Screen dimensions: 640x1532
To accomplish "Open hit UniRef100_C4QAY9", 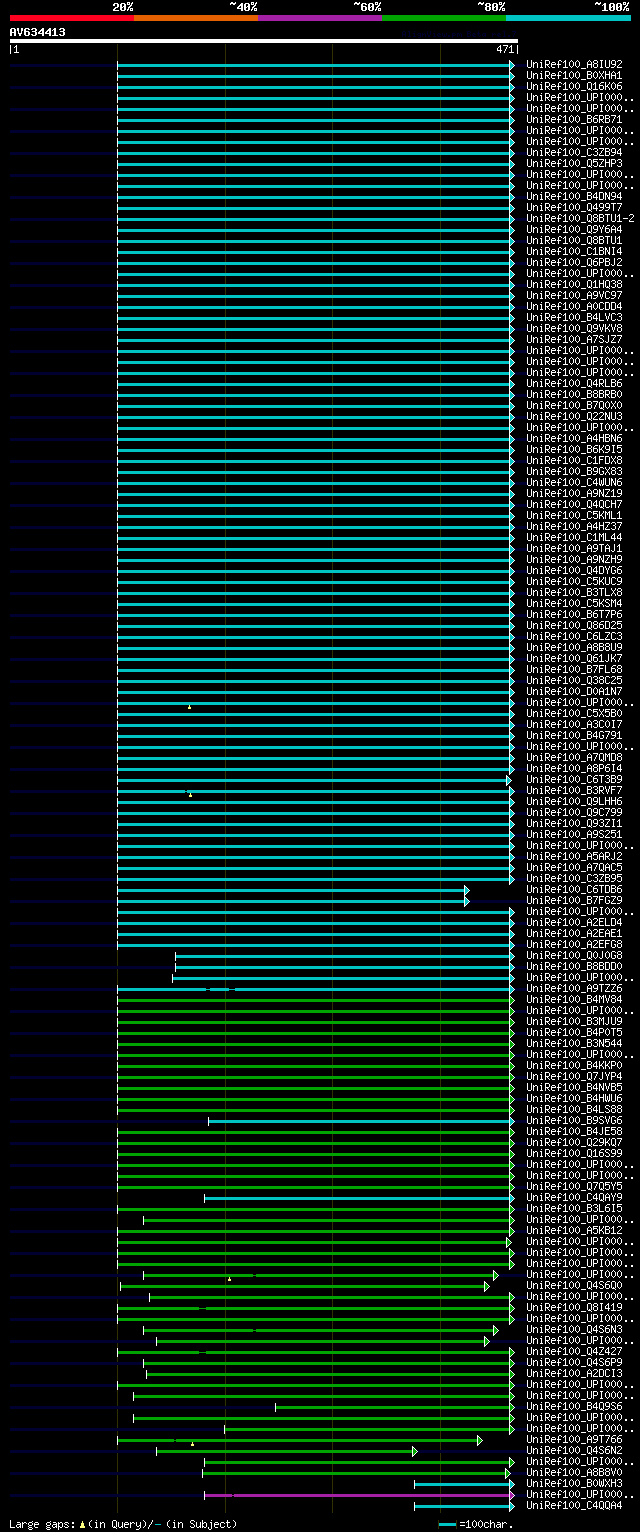I will click(574, 1197).
